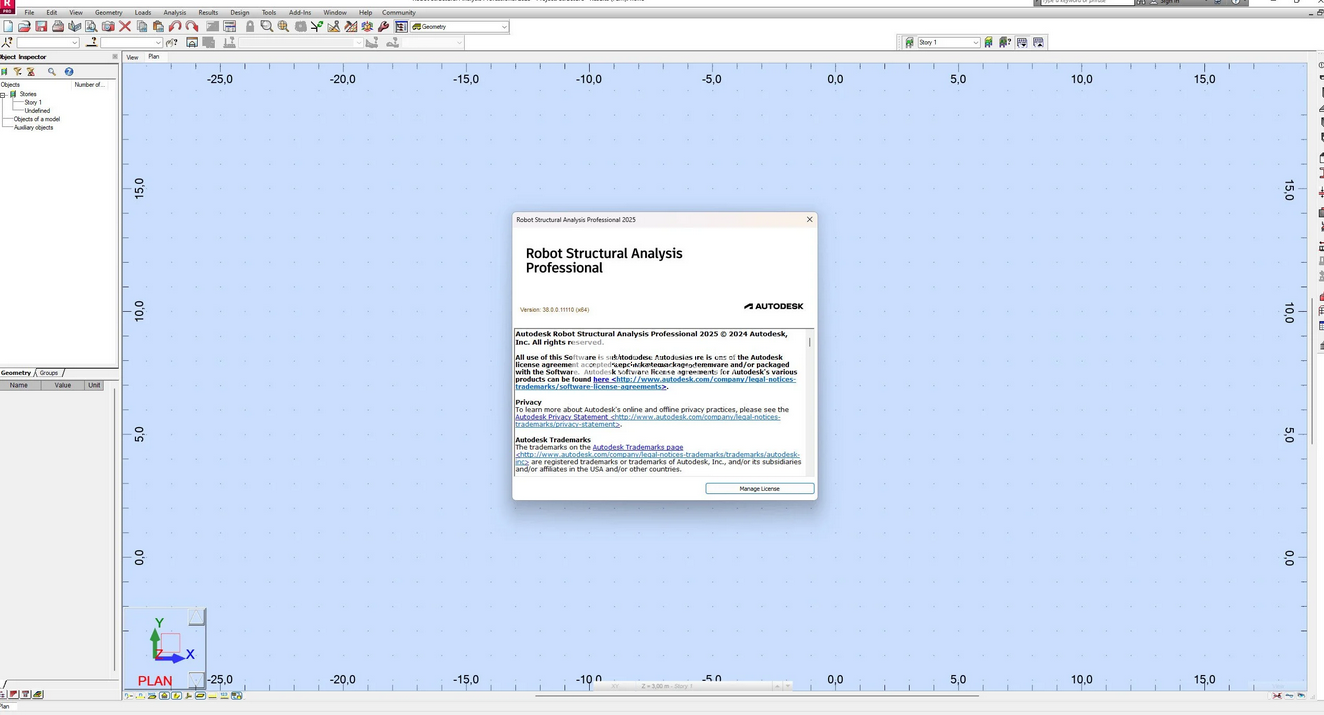
Task: Open the Analysis menu
Action: (x=175, y=13)
